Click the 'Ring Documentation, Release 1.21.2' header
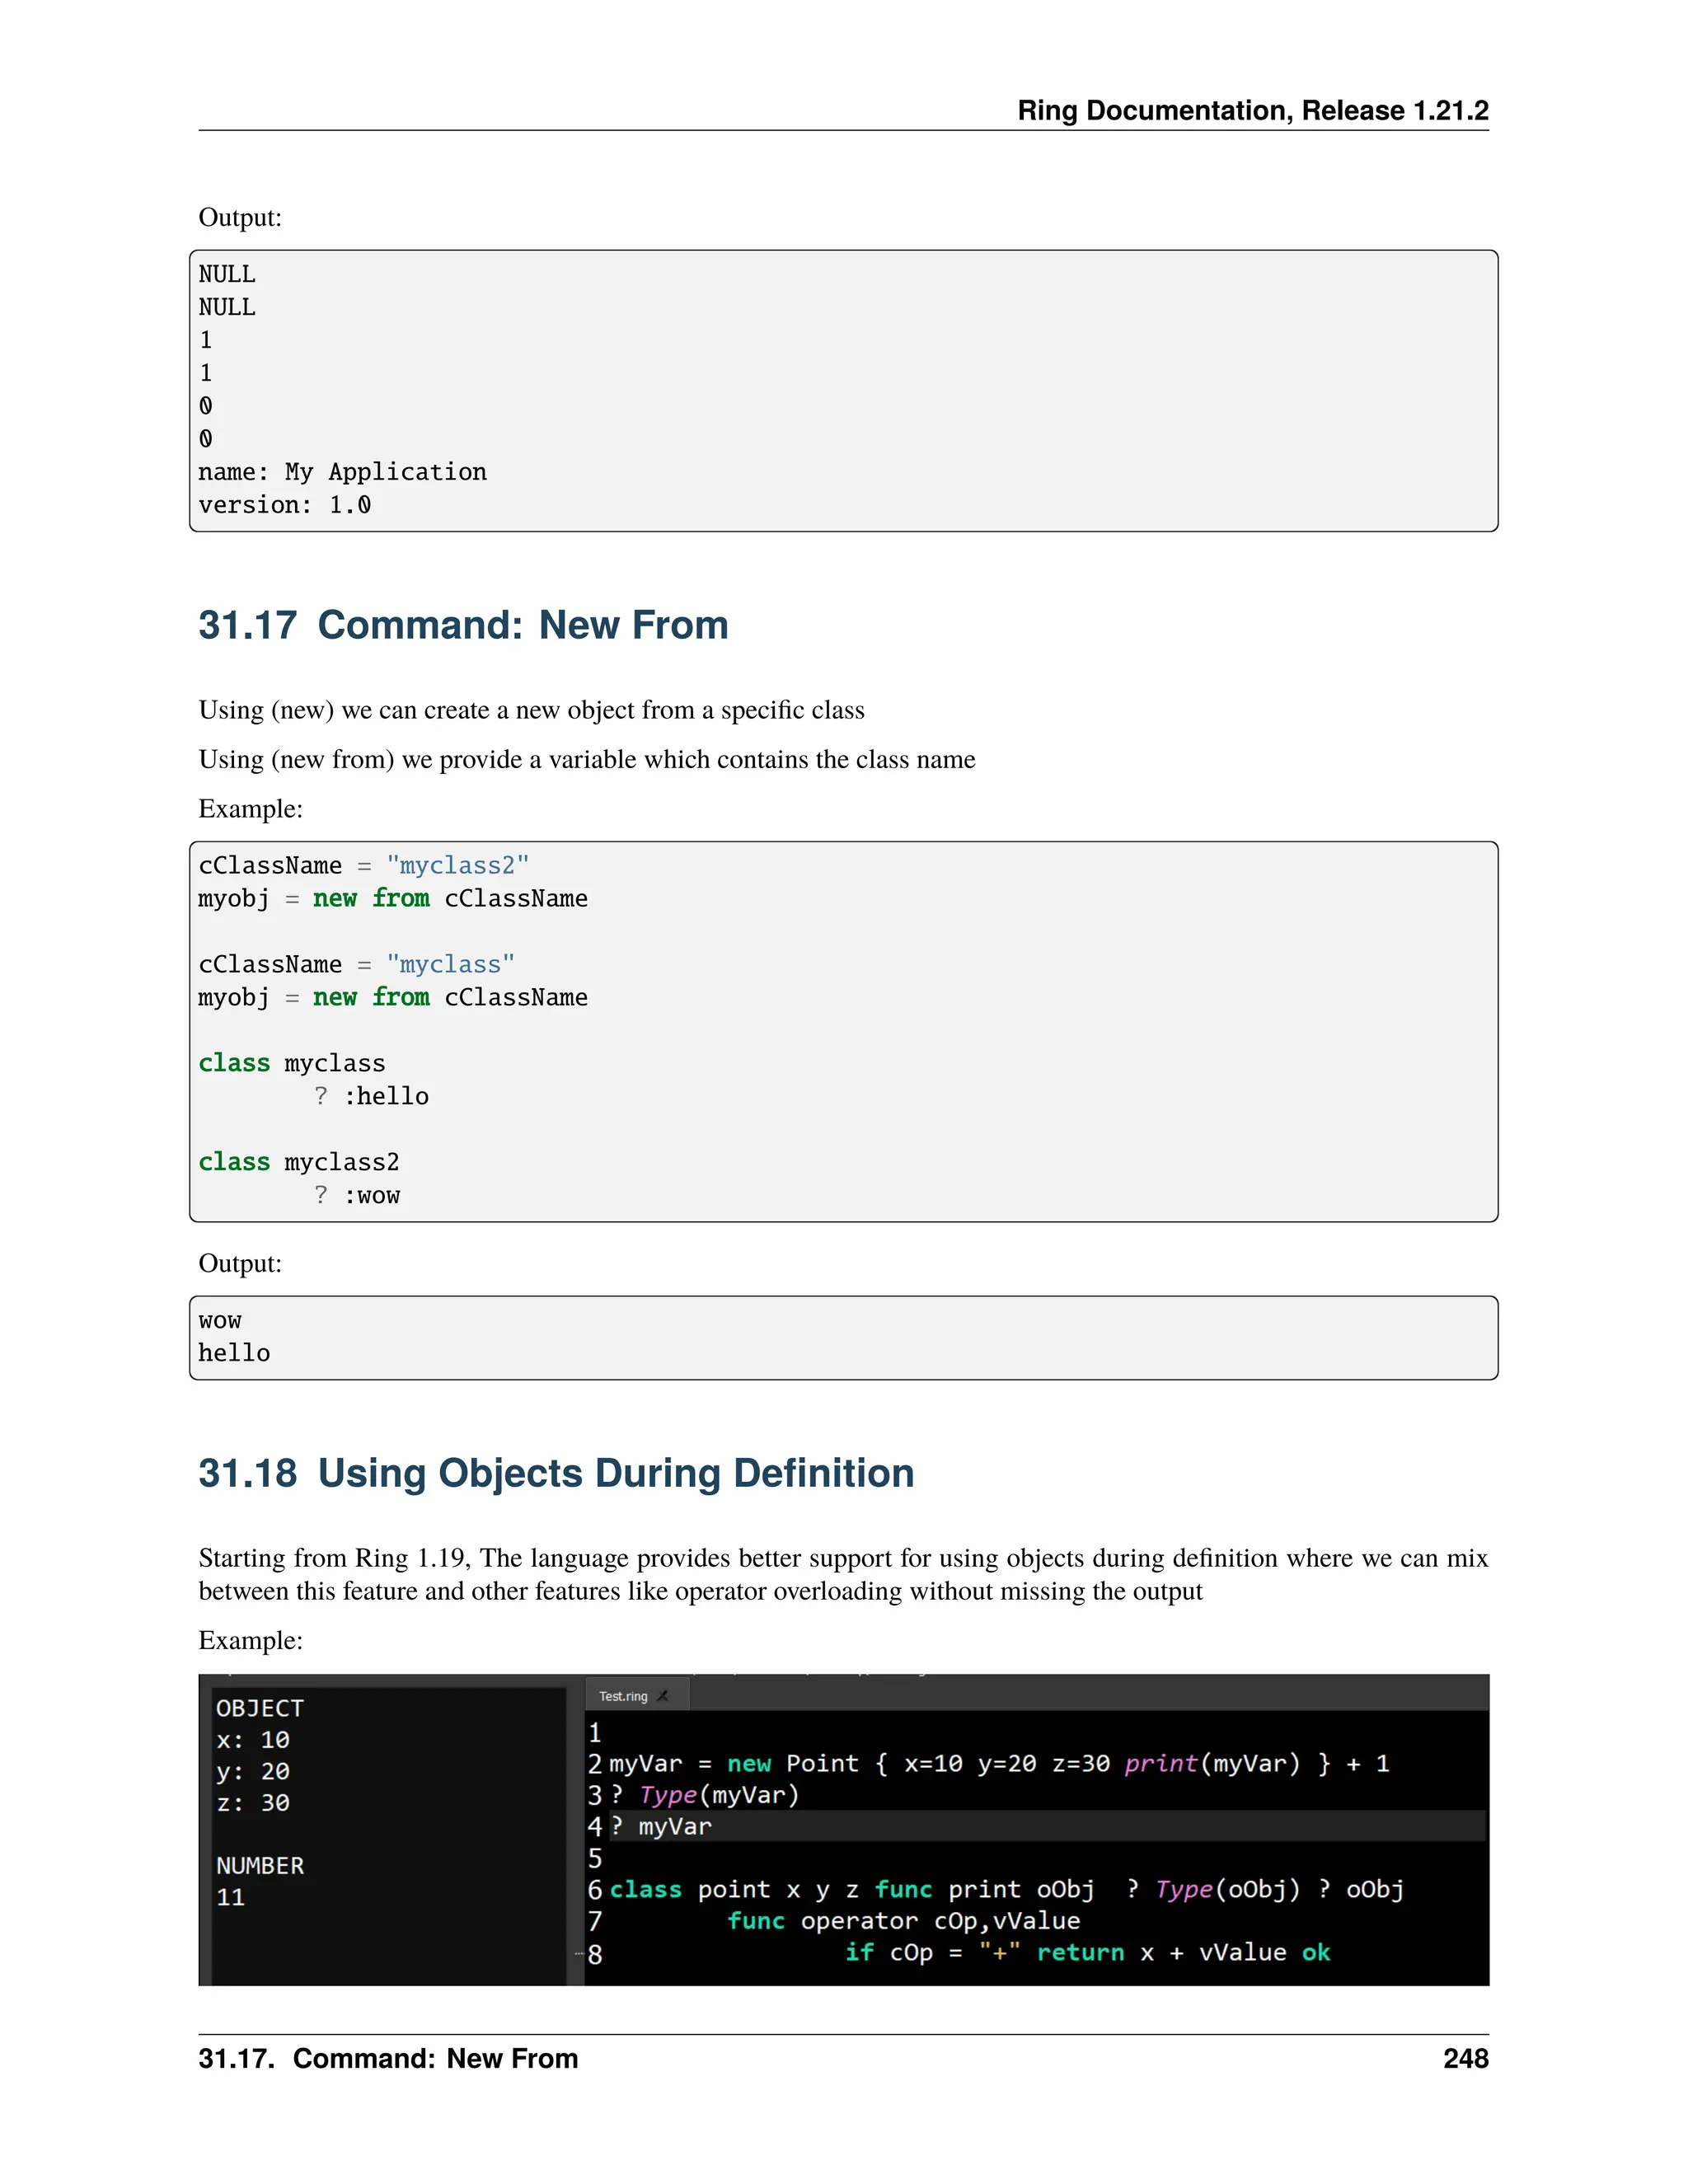 (1252, 110)
